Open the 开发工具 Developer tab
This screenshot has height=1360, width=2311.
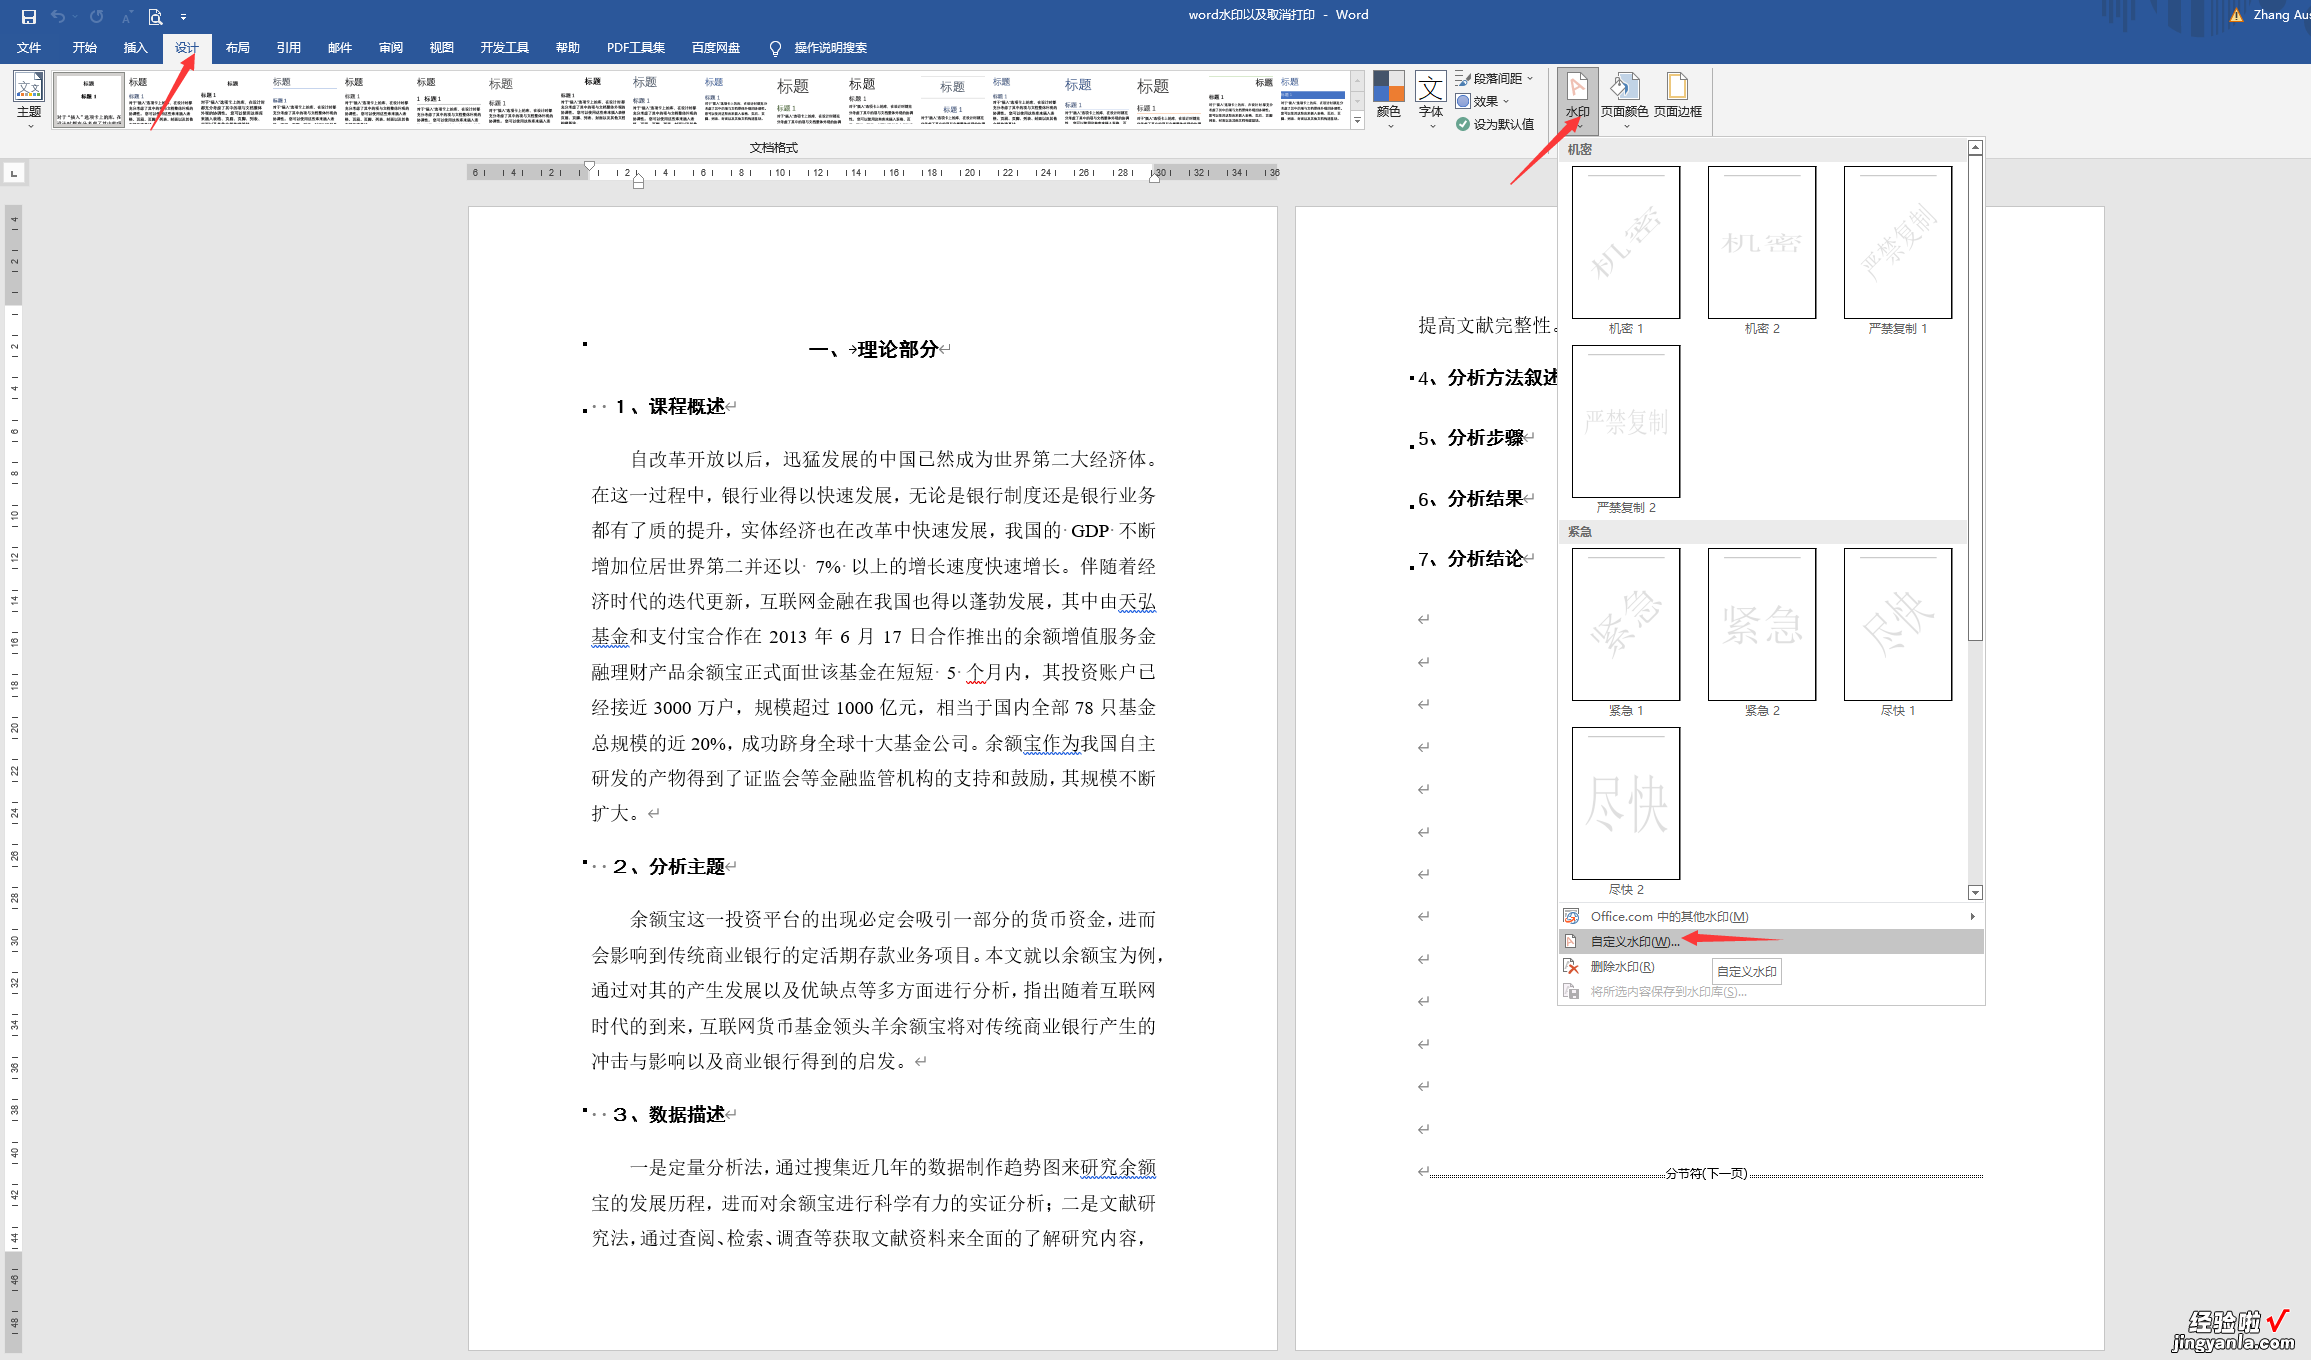(504, 48)
